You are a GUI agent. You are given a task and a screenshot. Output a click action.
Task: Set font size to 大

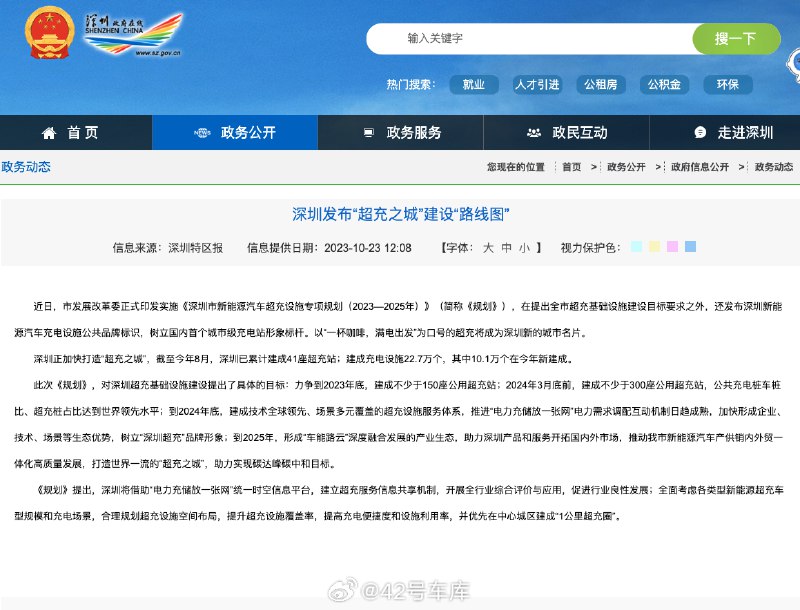[488, 248]
